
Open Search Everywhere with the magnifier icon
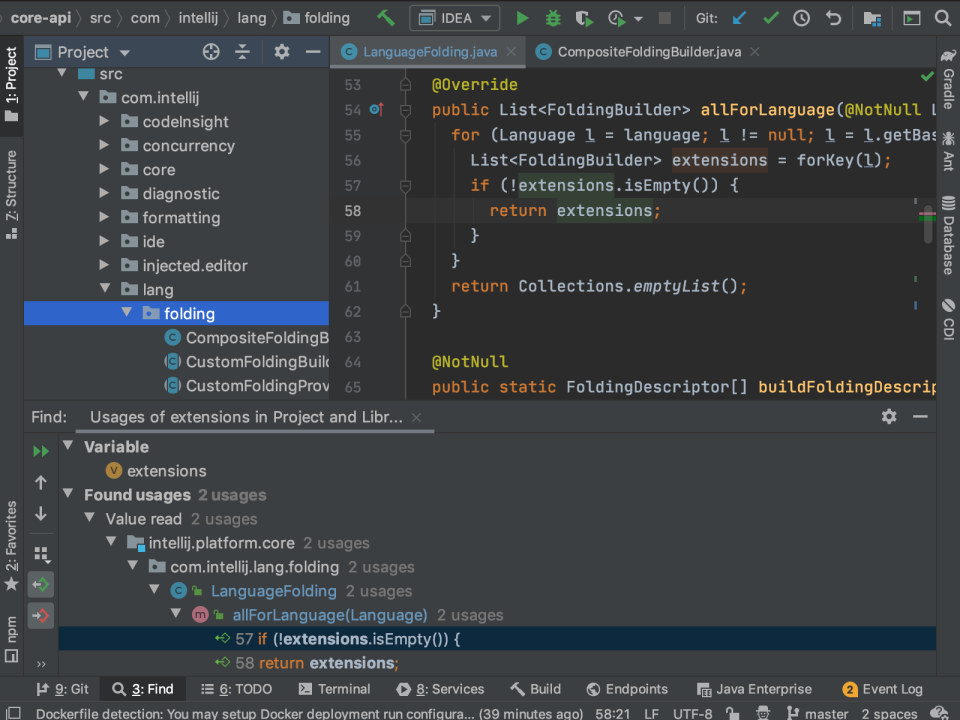[943, 17]
